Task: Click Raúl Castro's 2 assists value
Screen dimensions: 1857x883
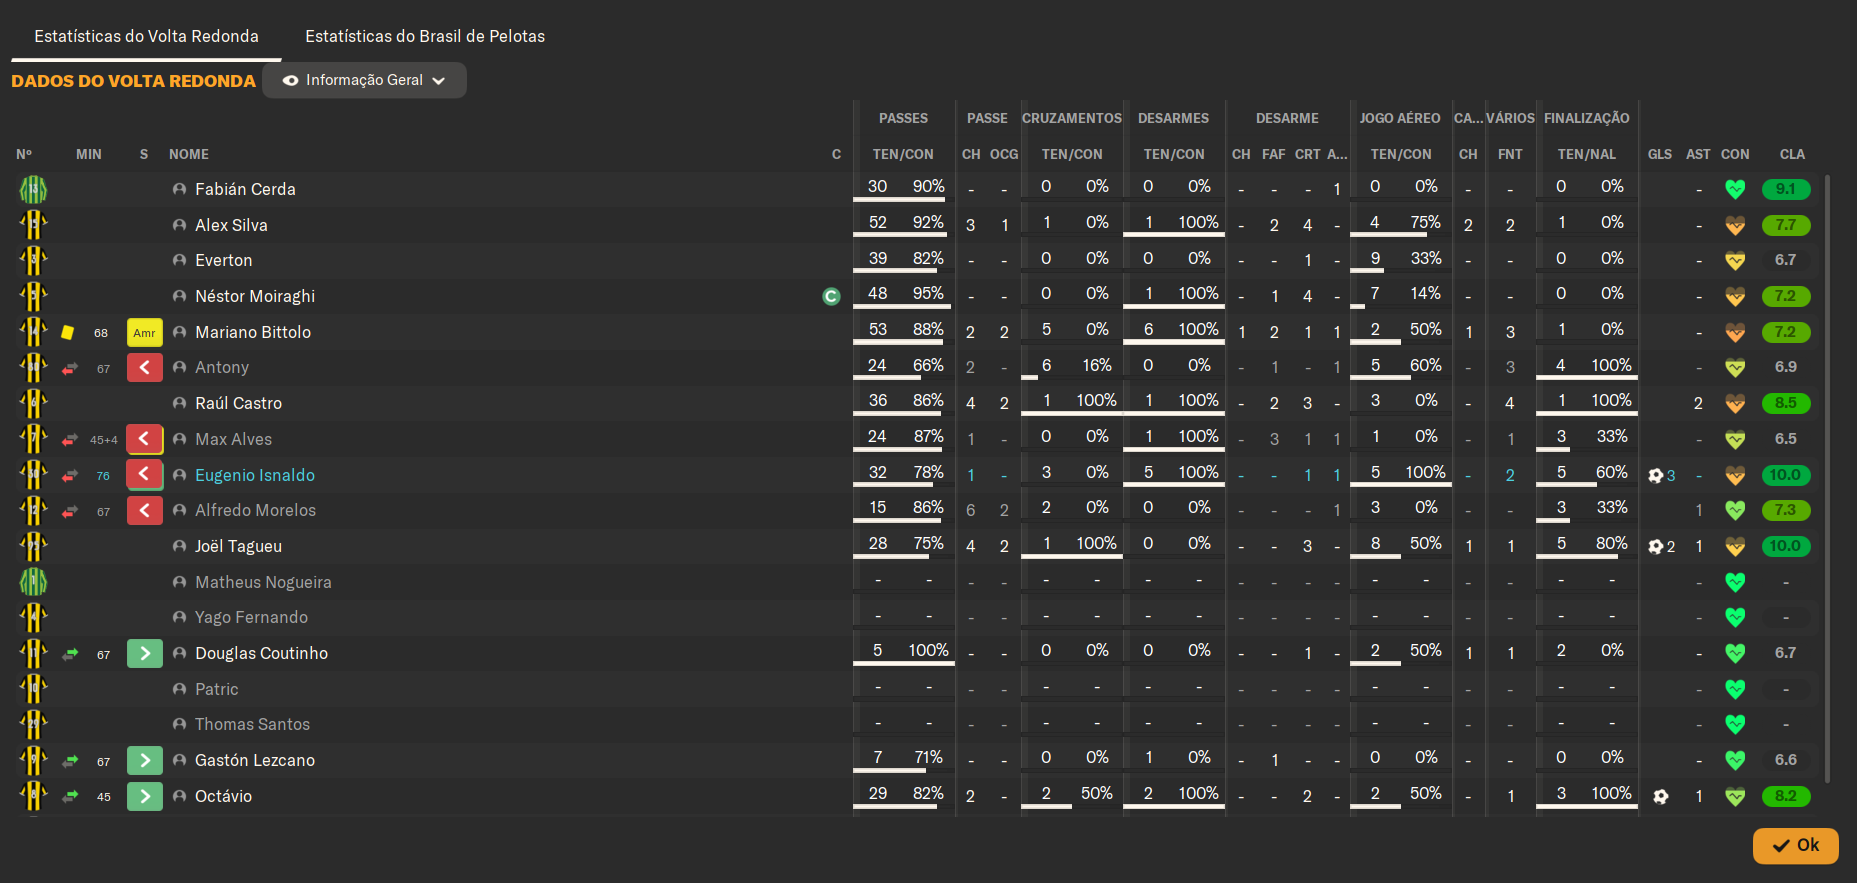Action: pos(1698,403)
